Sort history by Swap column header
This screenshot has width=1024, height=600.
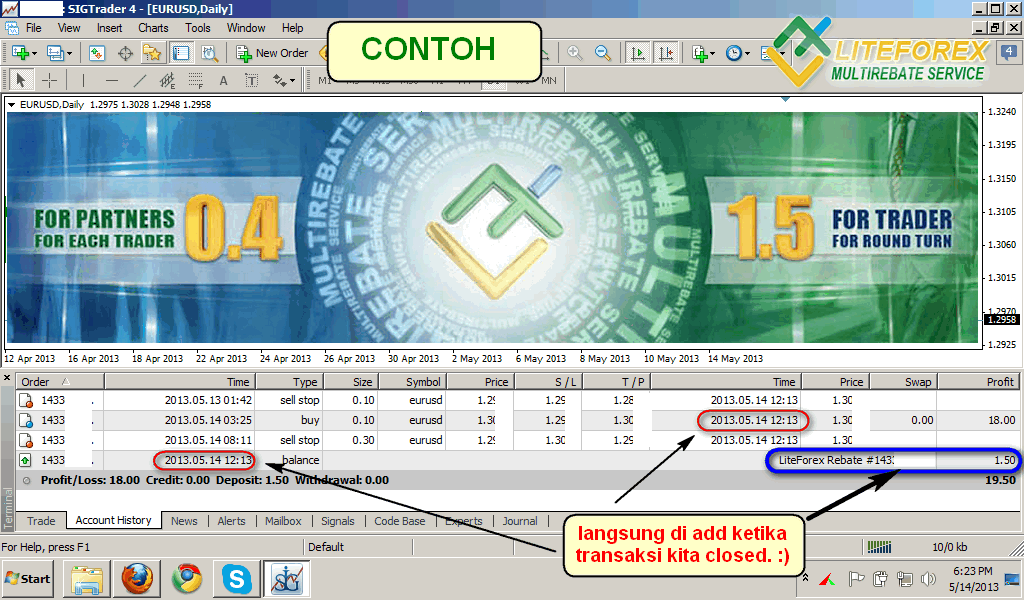pos(903,382)
